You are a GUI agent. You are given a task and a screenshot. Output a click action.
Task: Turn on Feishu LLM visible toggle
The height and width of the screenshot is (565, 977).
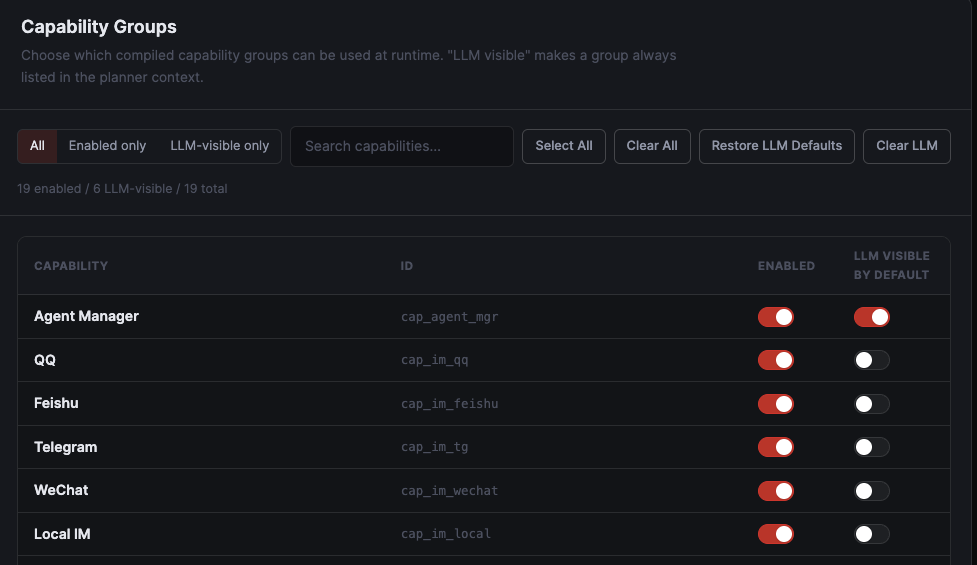(872, 404)
